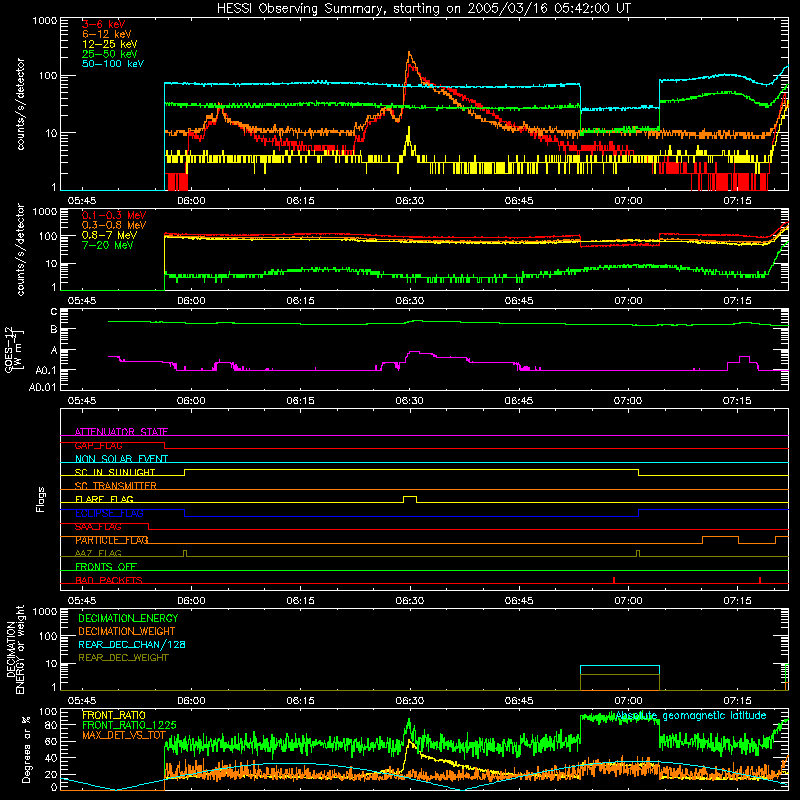
Task: Click the PARTICLE_FLAG label
Action: 112,540
